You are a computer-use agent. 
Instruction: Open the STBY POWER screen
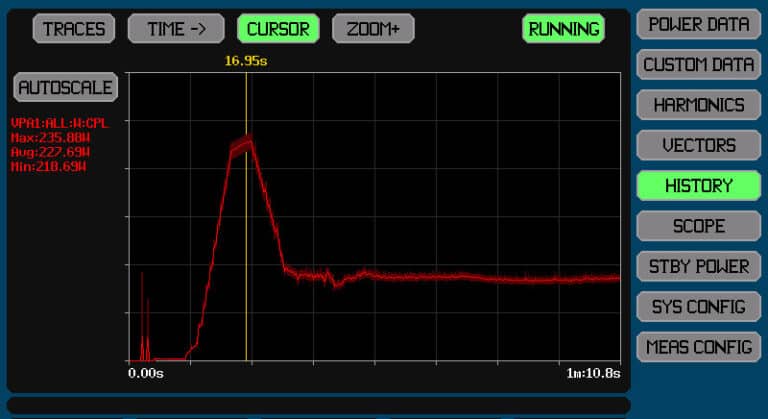click(699, 266)
